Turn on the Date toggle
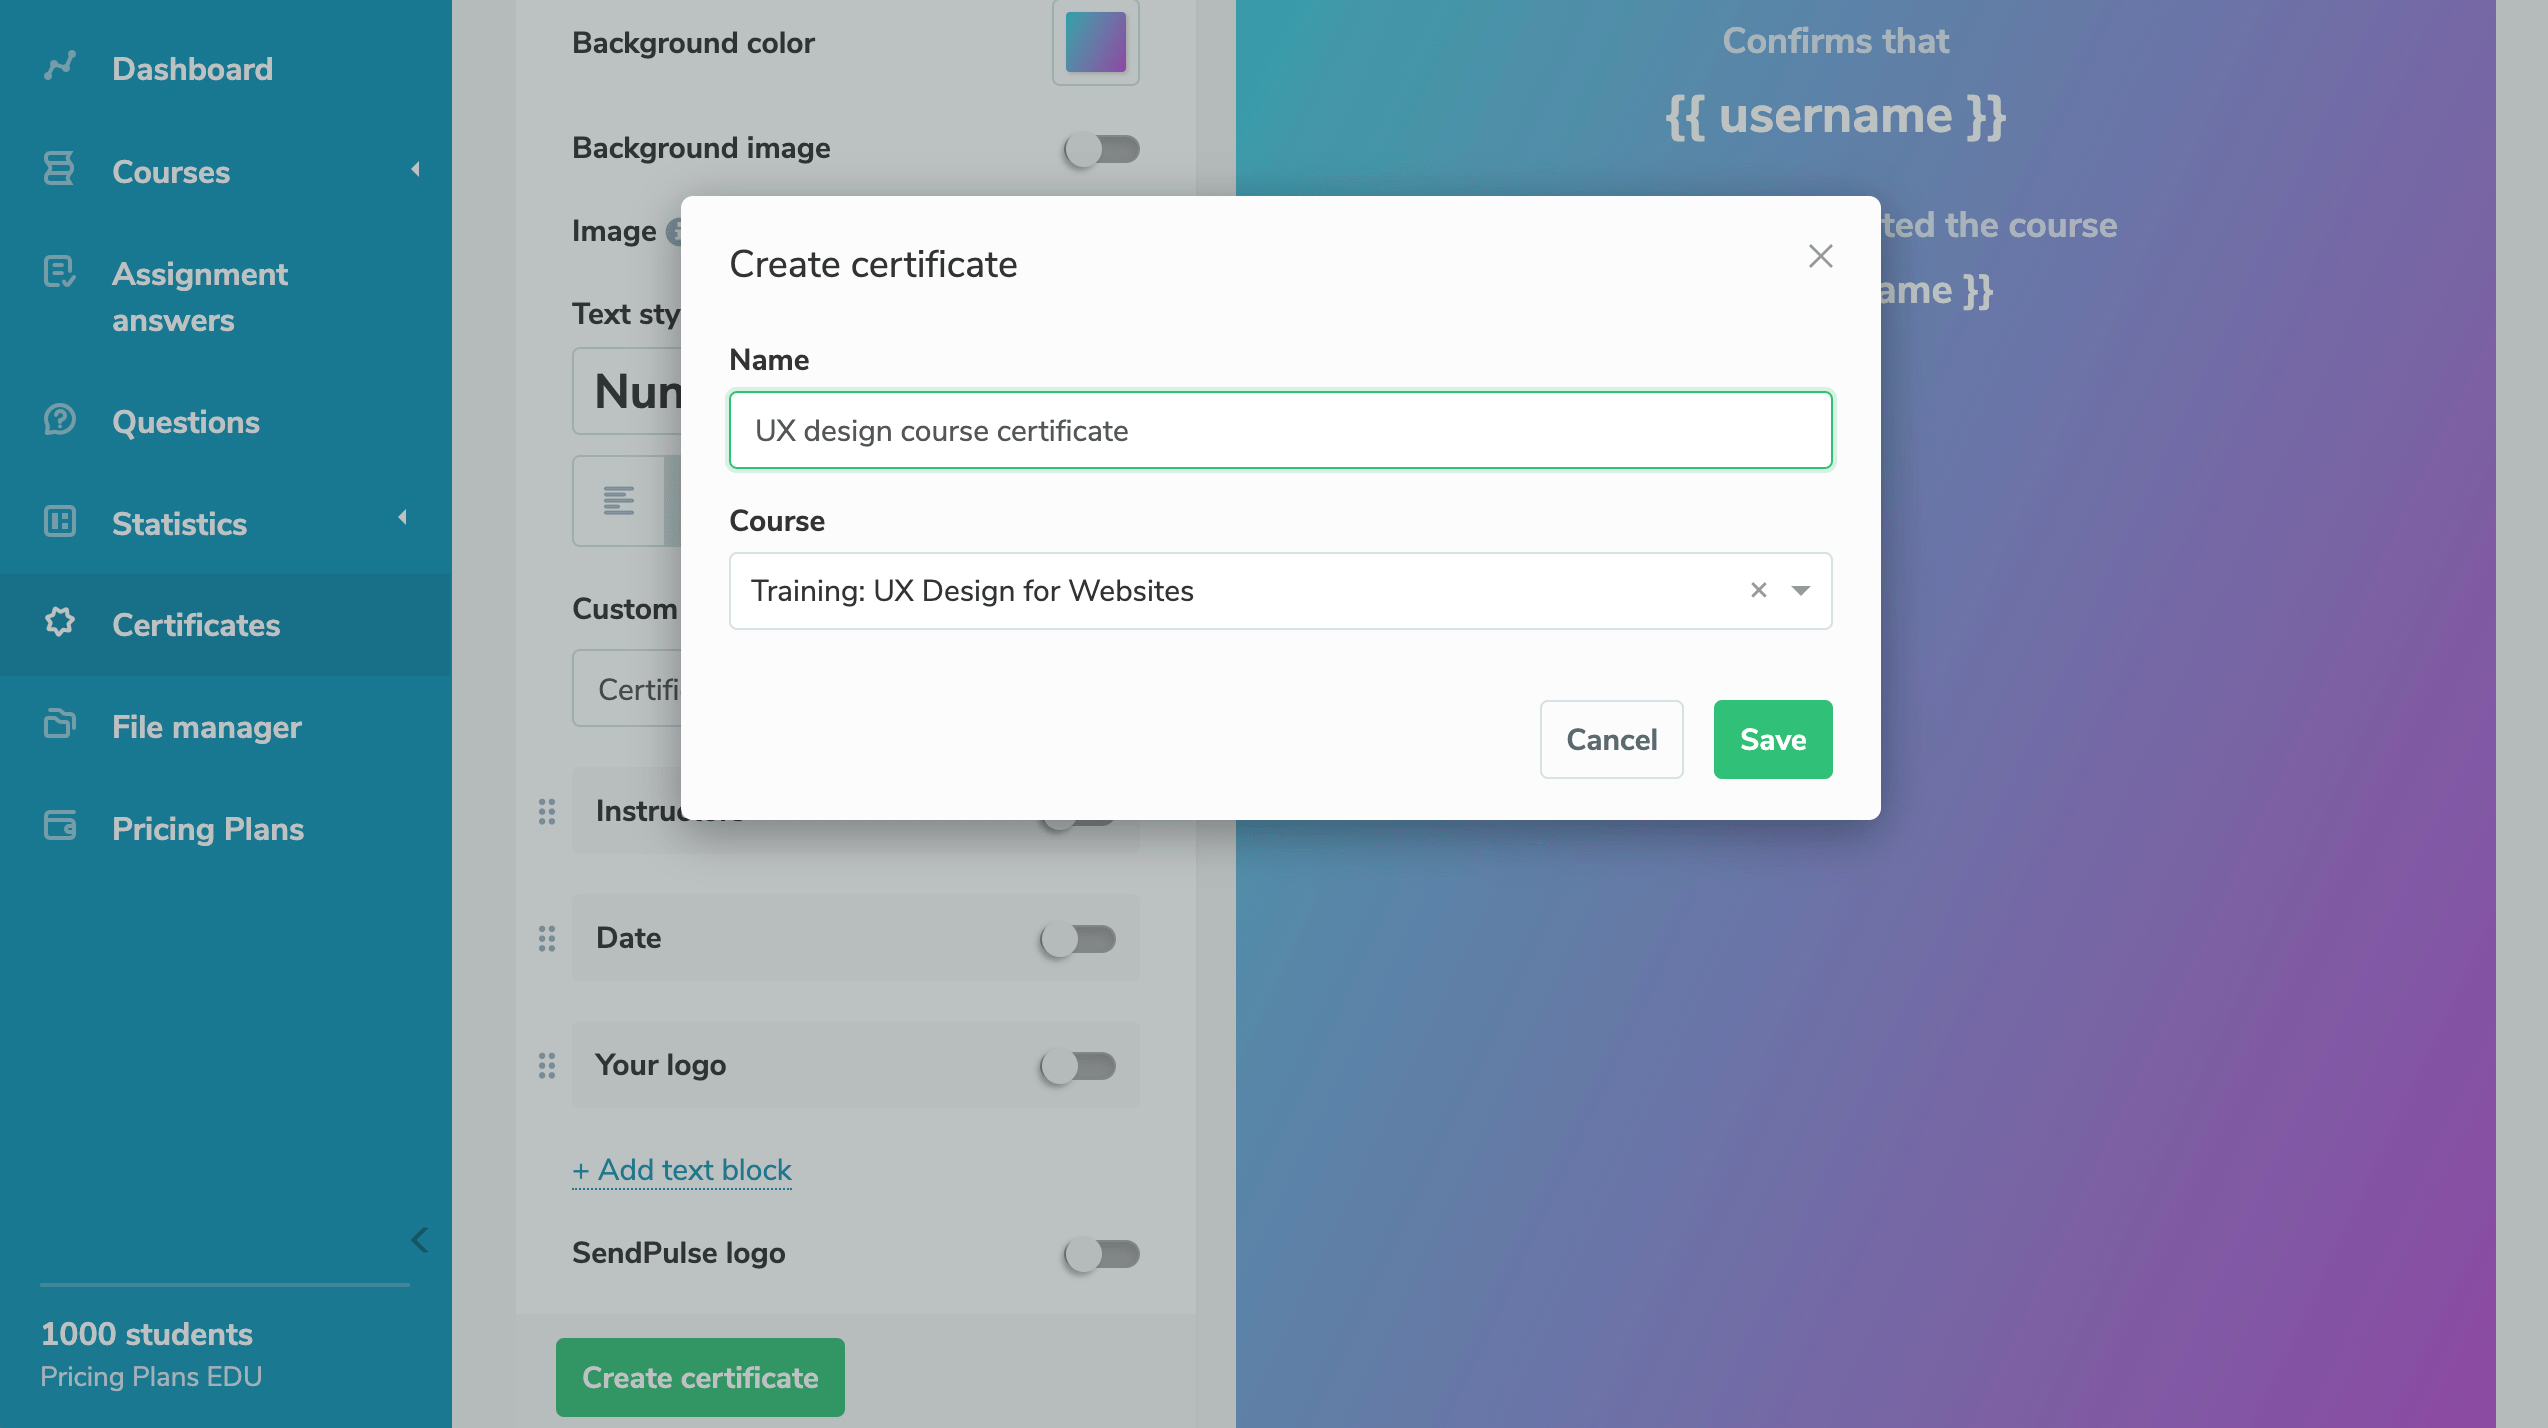Viewport: 2548px width, 1428px height. pyautogui.click(x=1077, y=938)
